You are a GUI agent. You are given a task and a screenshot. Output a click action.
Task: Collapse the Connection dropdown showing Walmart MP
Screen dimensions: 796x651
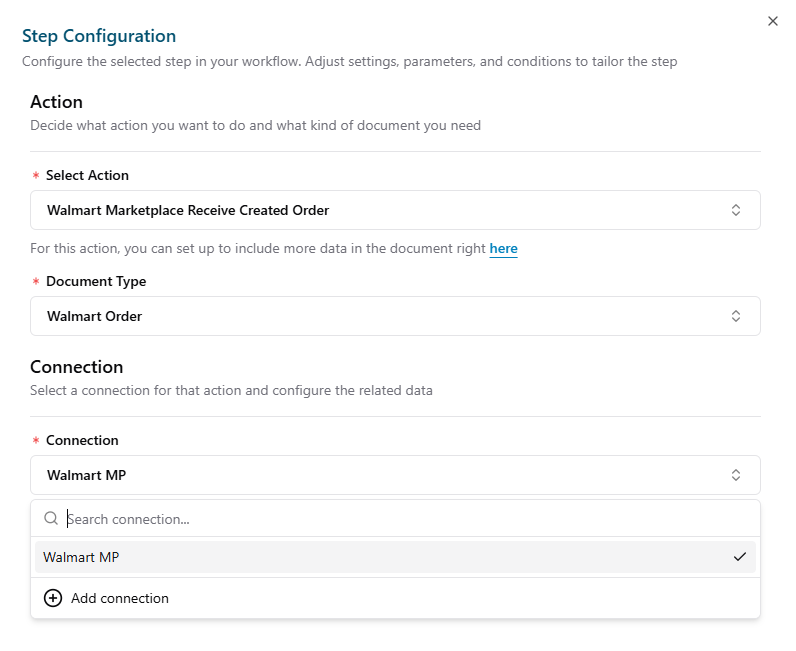coord(395,475)
